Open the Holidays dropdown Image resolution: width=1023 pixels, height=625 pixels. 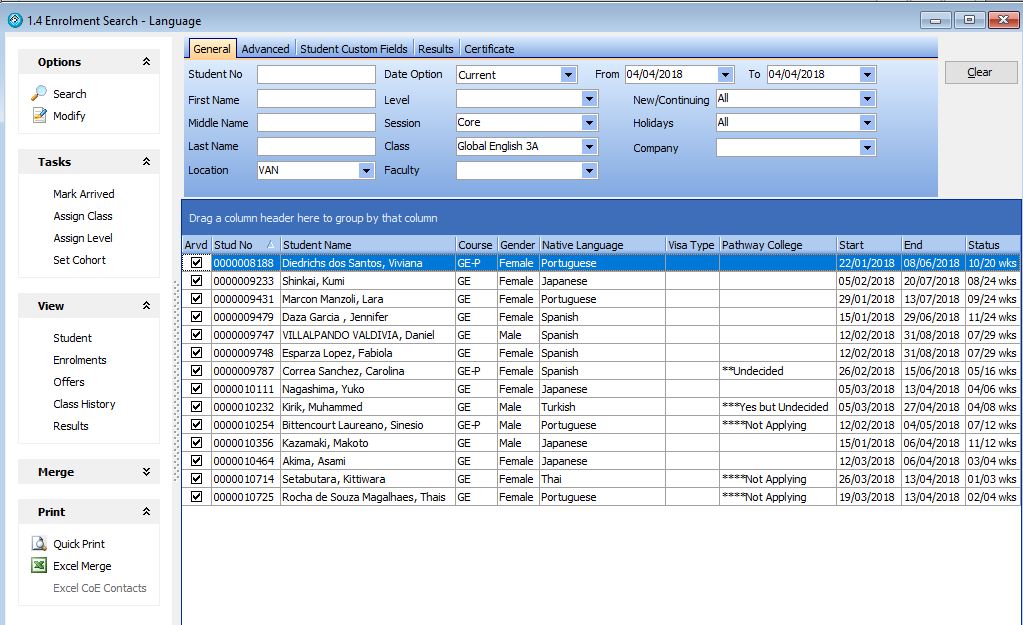[869, 122]
